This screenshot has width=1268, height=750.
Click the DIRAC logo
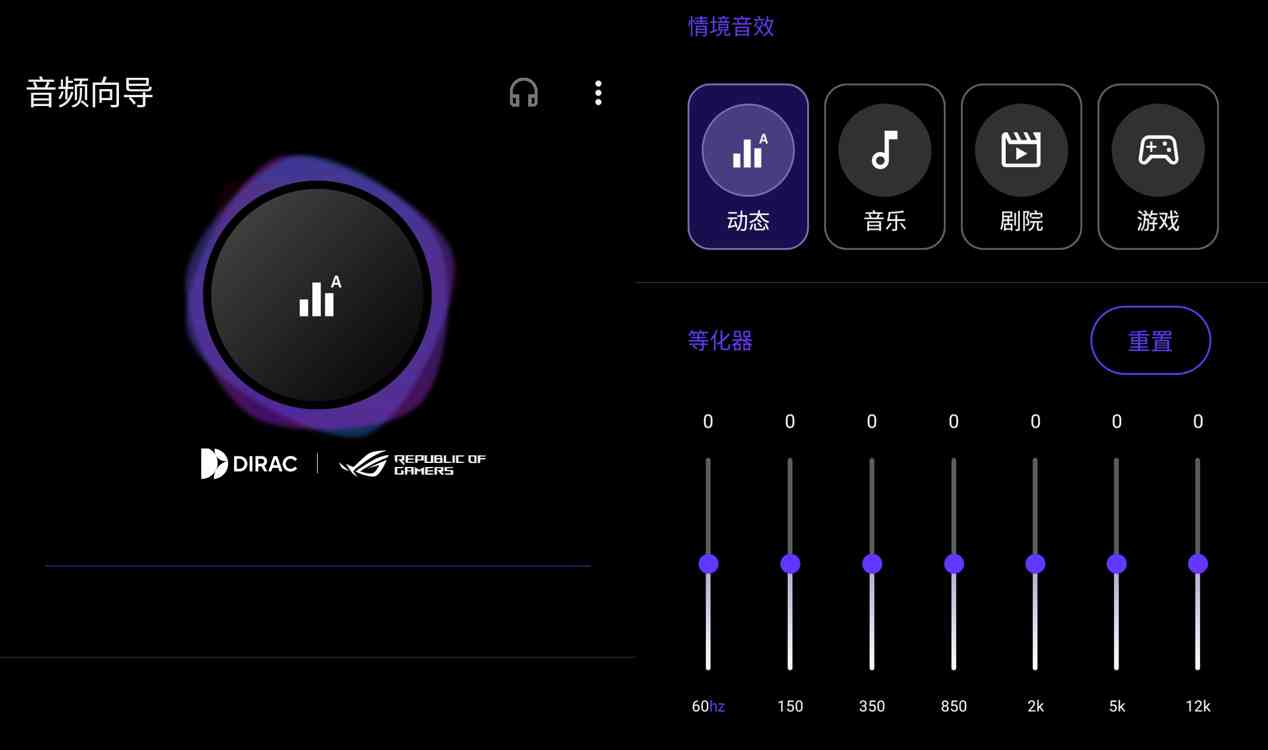click(249, 464)
